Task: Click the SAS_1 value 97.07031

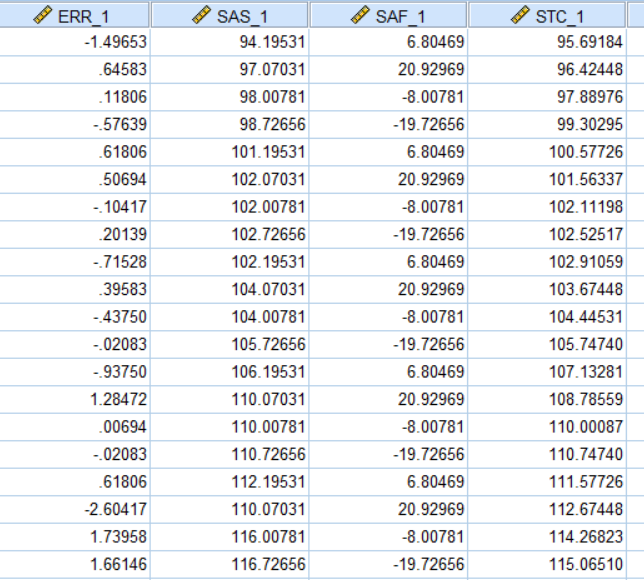Action: (x=272, y=69)
